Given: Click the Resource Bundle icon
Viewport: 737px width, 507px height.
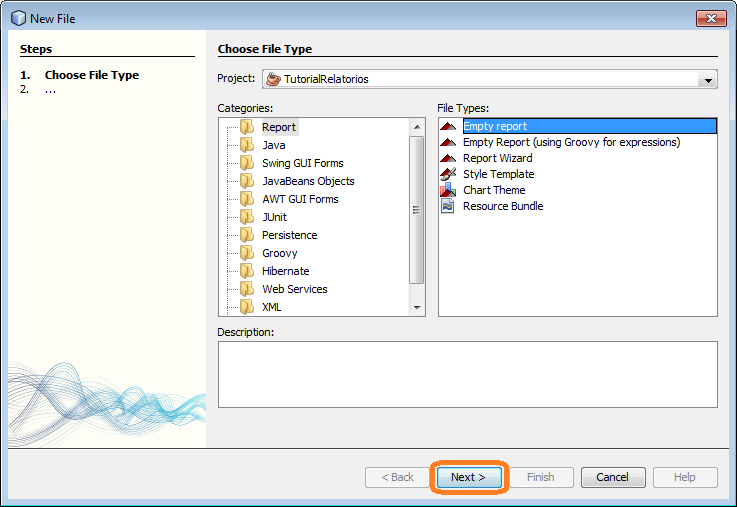Looking at the screenshot, I should [448, 206].
